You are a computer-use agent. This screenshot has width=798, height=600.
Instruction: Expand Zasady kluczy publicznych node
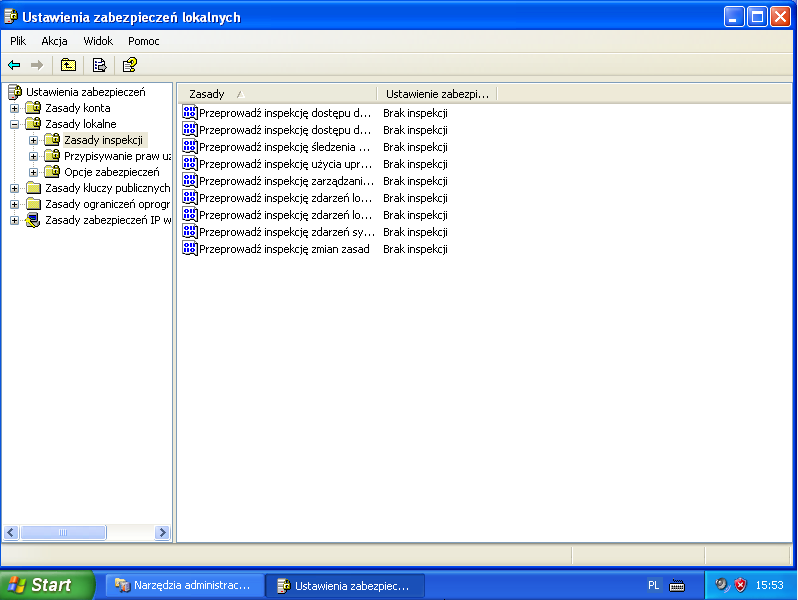tap(14, 188)
